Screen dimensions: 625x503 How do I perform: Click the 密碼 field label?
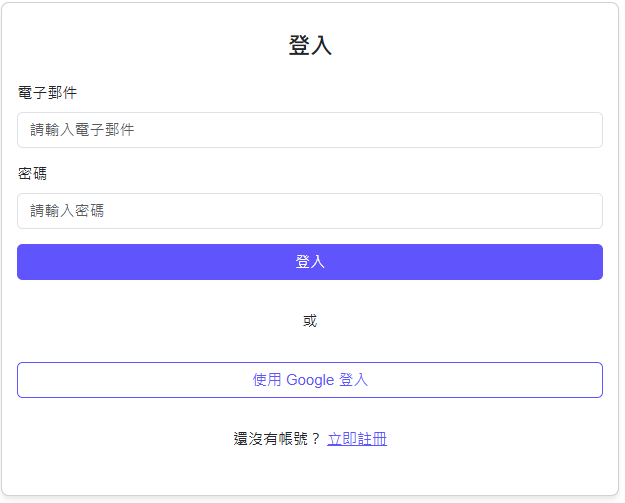tap(32, 174)
